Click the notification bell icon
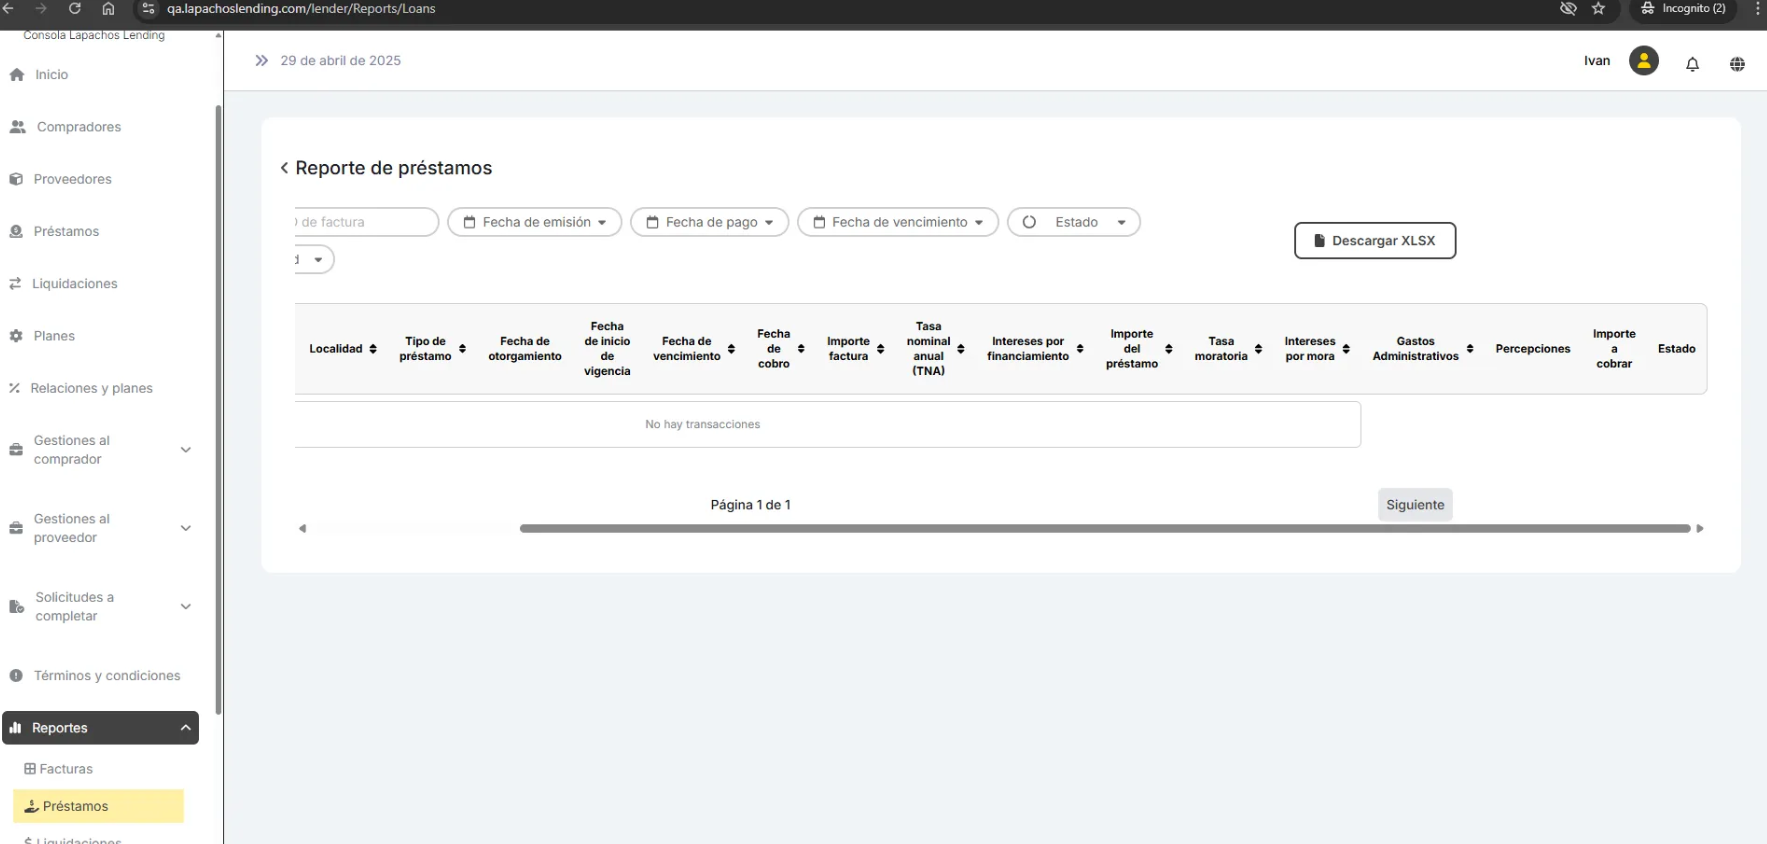This screenshot has height=844, width=1767. [1692, 64]
